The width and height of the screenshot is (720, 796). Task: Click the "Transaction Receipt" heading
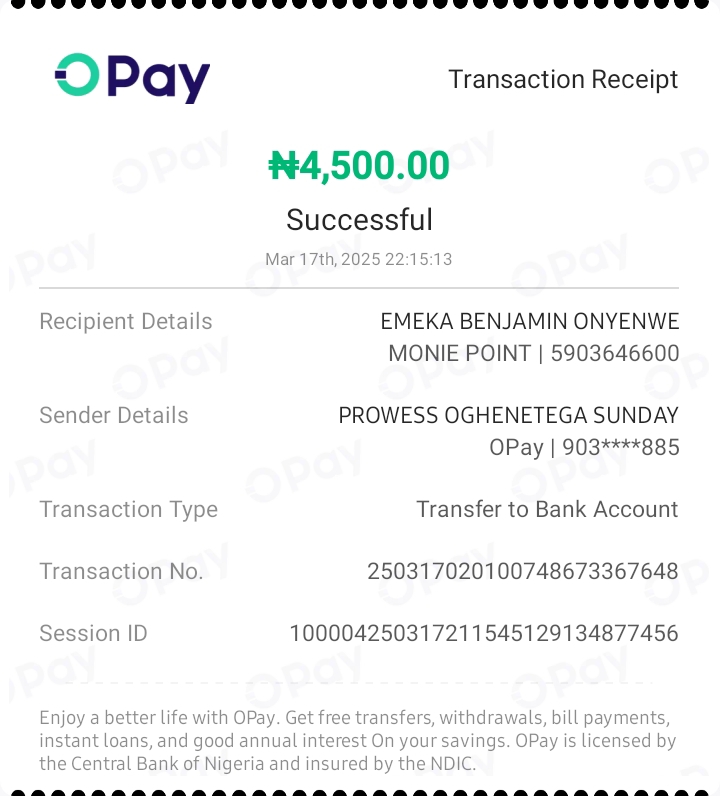click(563, 79)
